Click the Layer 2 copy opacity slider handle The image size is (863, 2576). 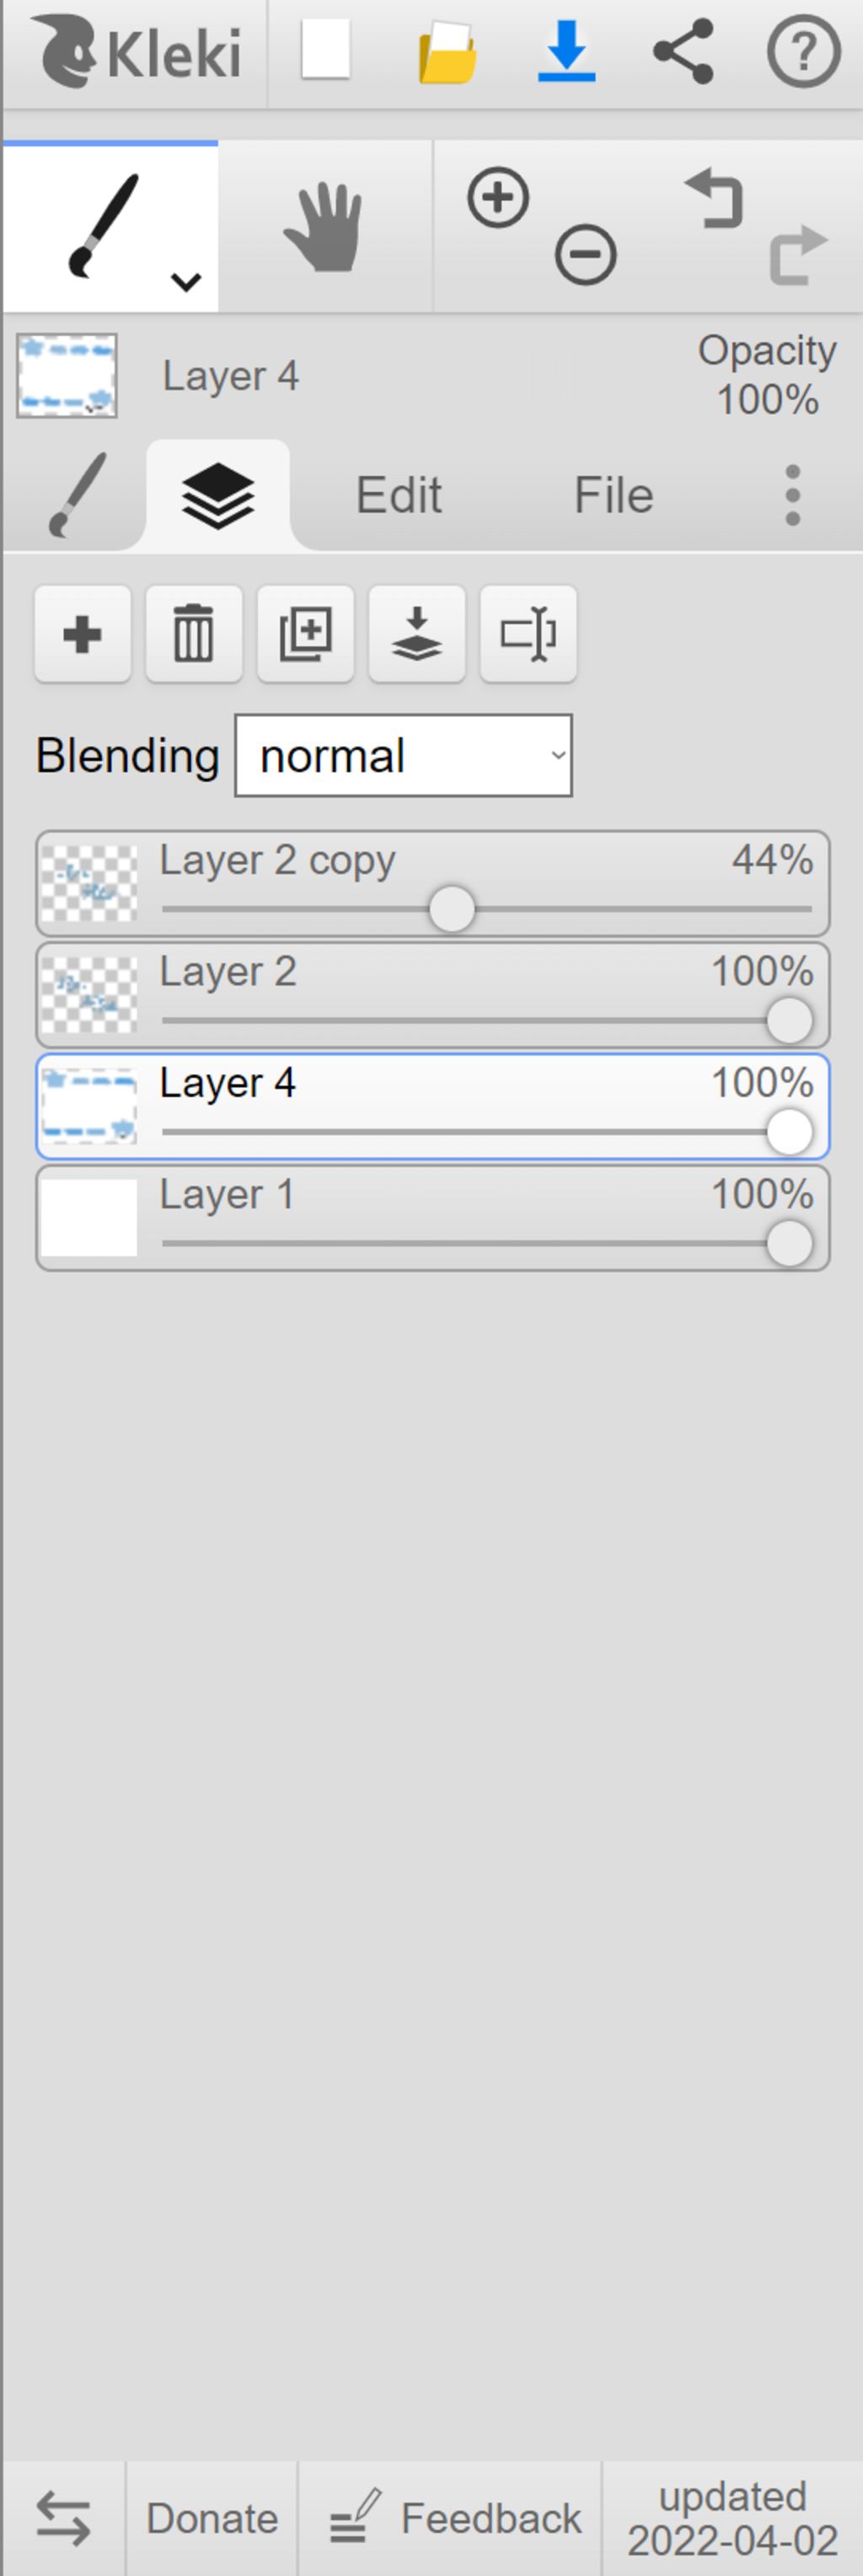452,909
